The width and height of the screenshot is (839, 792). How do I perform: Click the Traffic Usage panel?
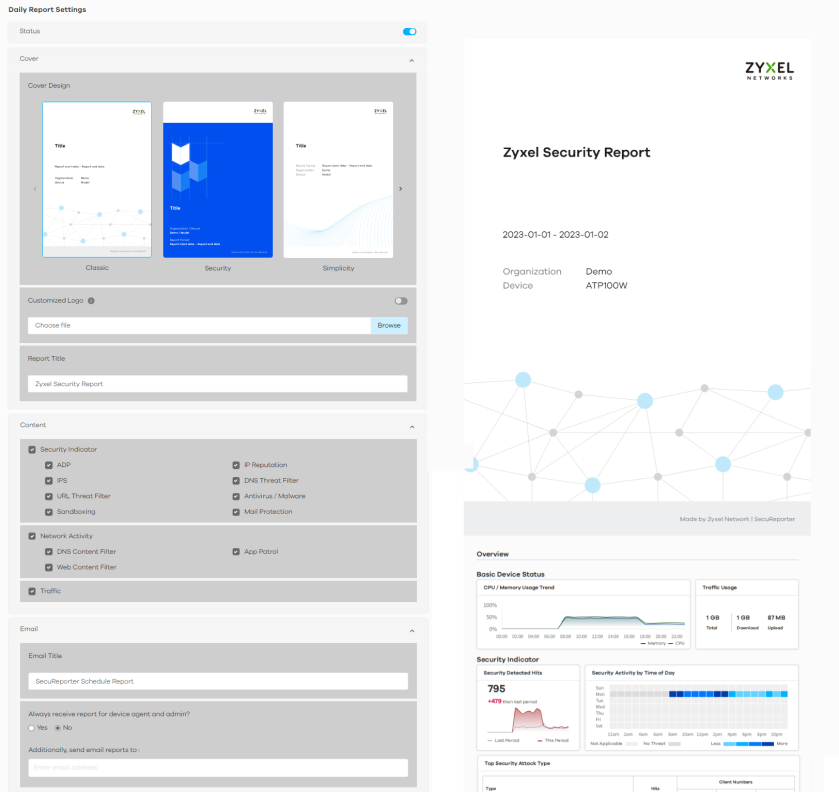coord(747,614)
